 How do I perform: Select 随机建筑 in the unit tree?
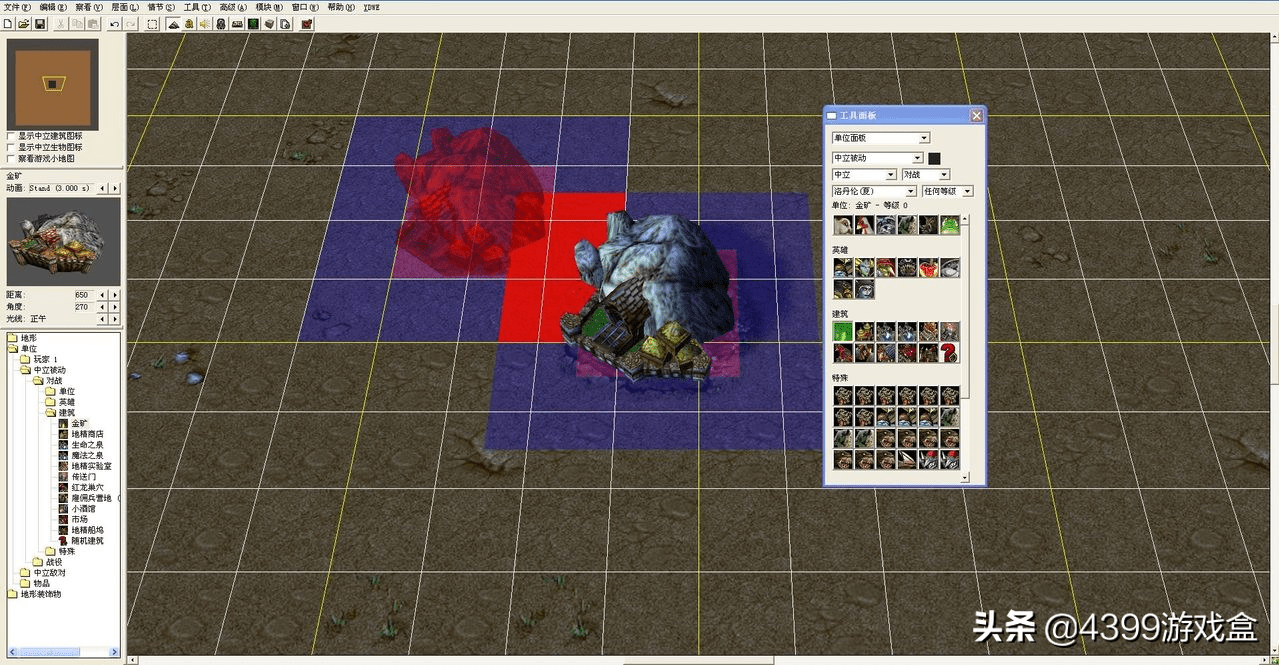click(x=87, y=540)
